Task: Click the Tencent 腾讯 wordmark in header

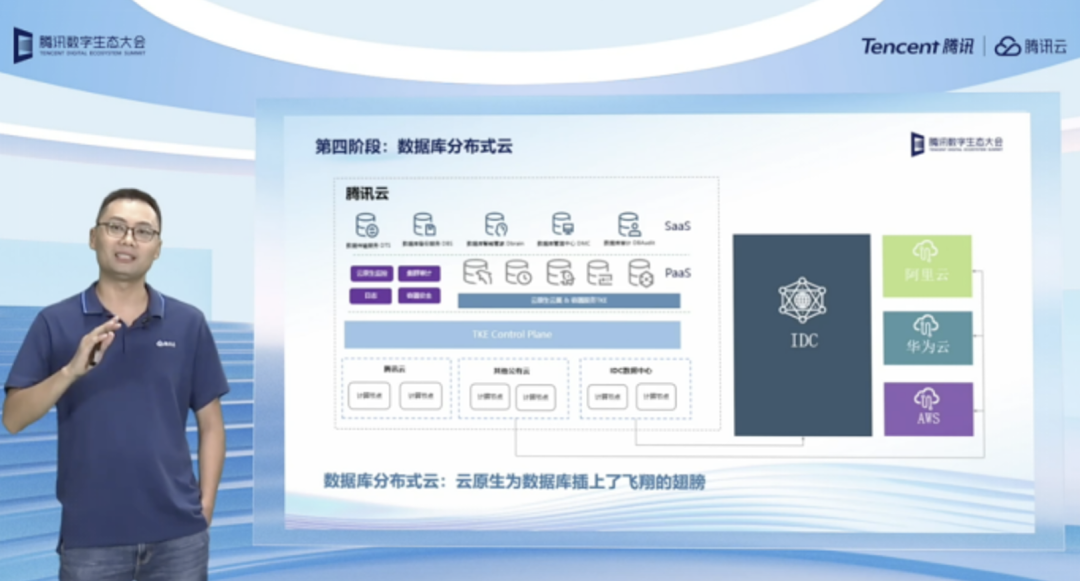Action: (917, 46)
